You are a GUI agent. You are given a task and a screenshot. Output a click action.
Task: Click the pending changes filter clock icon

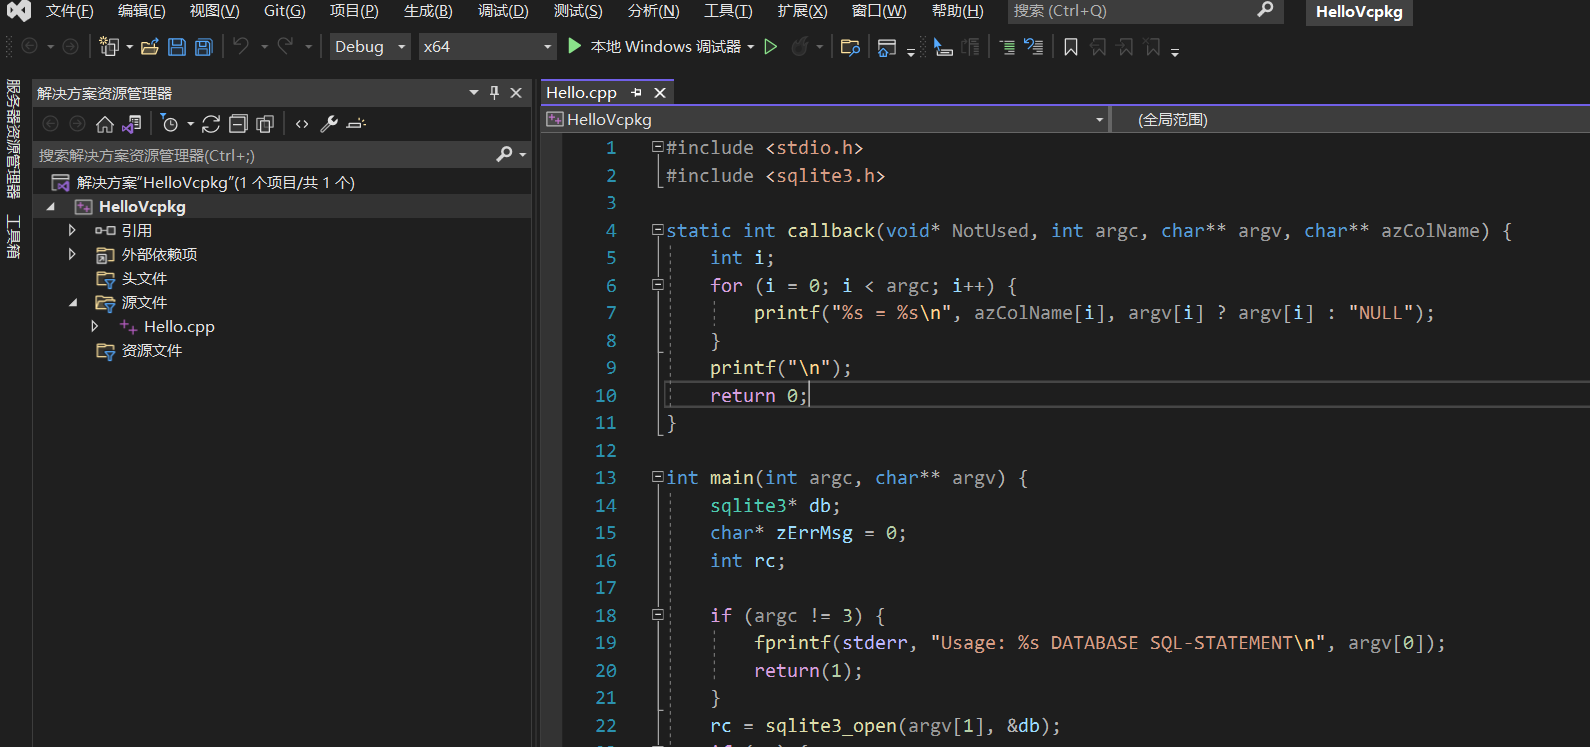coord(170,124)
